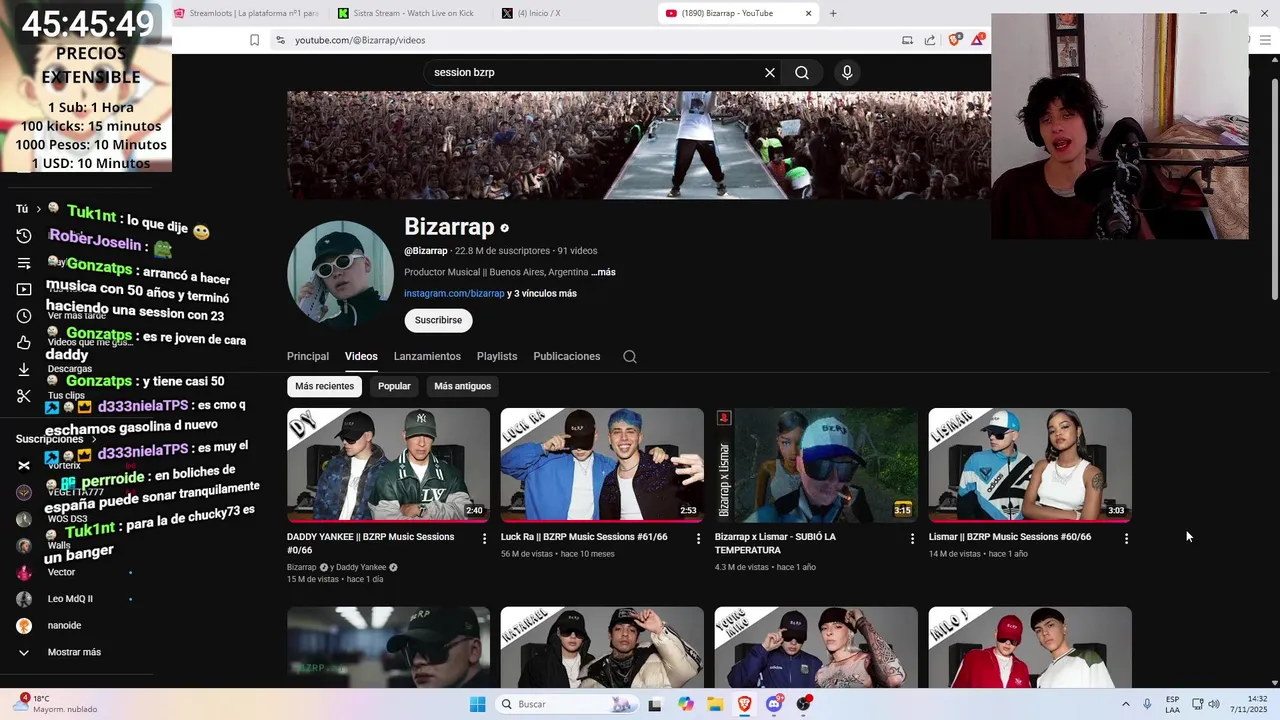Click the YouTube search magnifier button

point(802,72)
